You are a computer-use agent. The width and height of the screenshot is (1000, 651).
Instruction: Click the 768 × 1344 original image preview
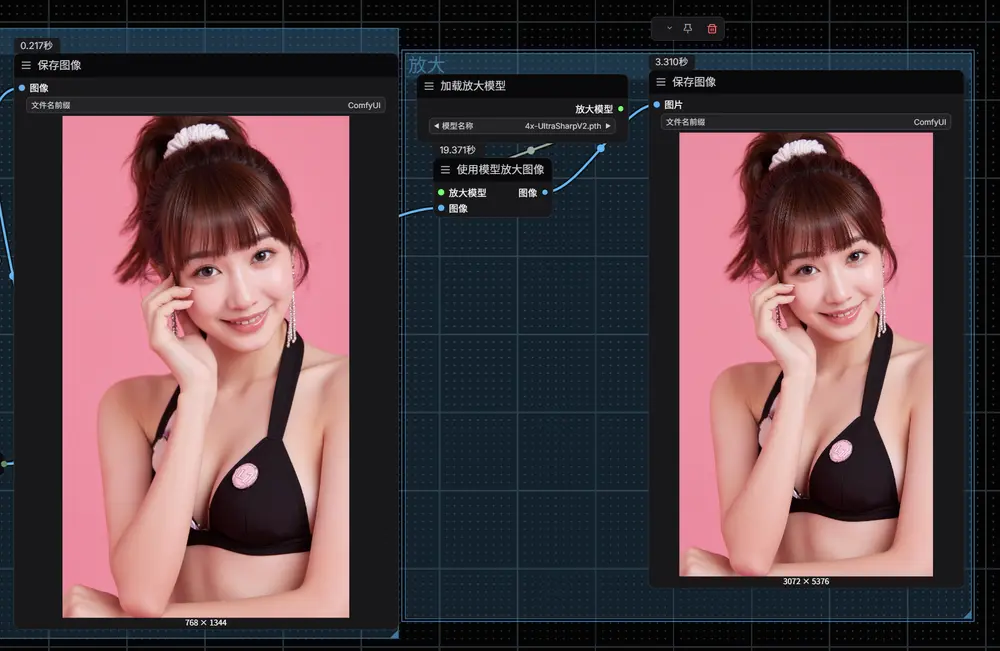205,366
